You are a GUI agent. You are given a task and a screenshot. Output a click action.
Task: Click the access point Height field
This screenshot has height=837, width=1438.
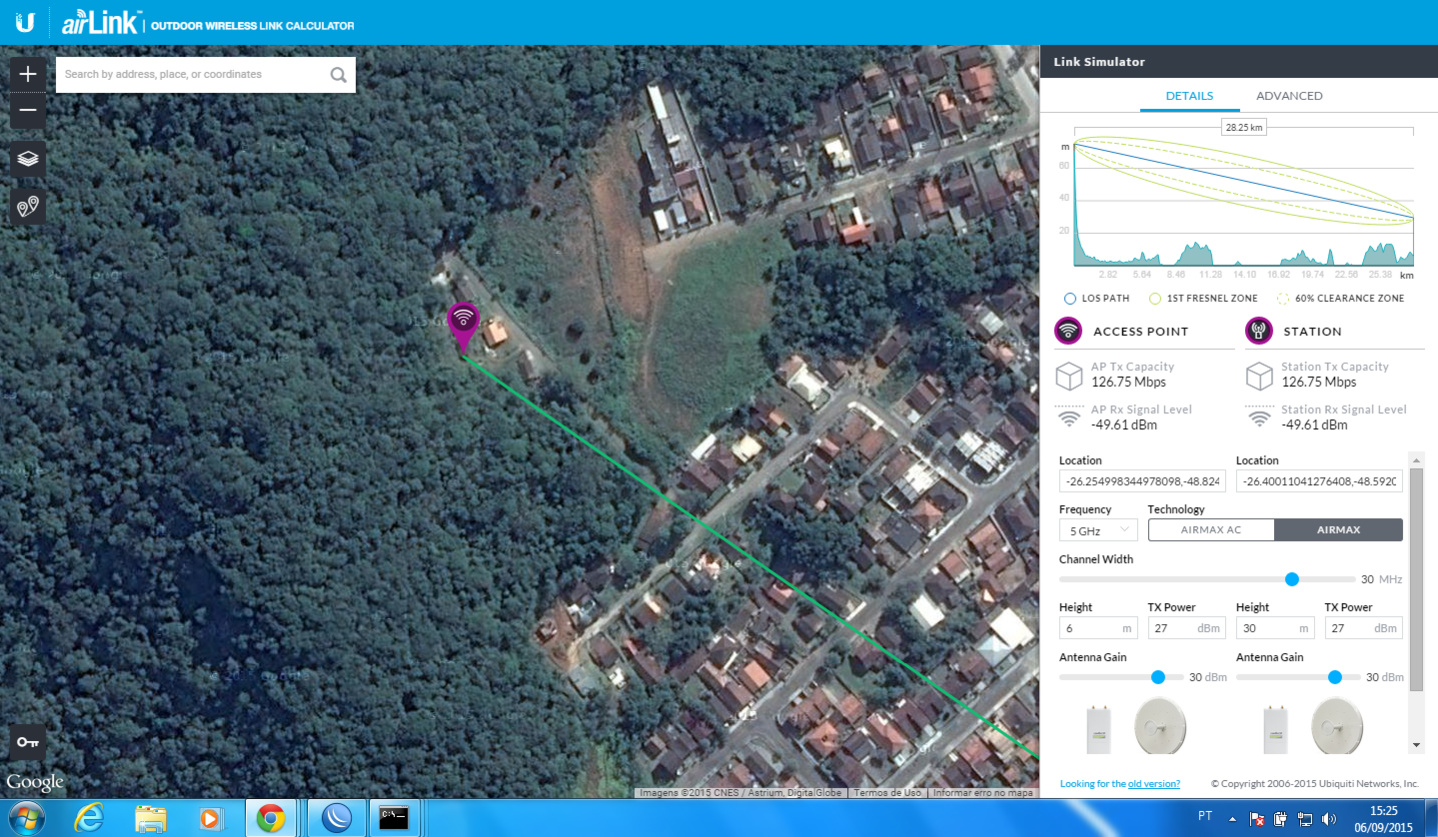pyautogui.click(x=1098, y=628)
